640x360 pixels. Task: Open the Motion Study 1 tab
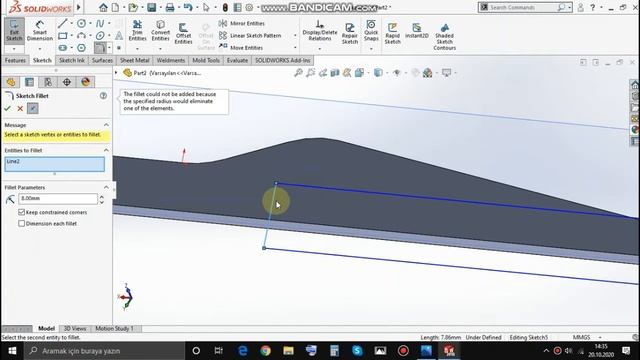pos(114,329)
